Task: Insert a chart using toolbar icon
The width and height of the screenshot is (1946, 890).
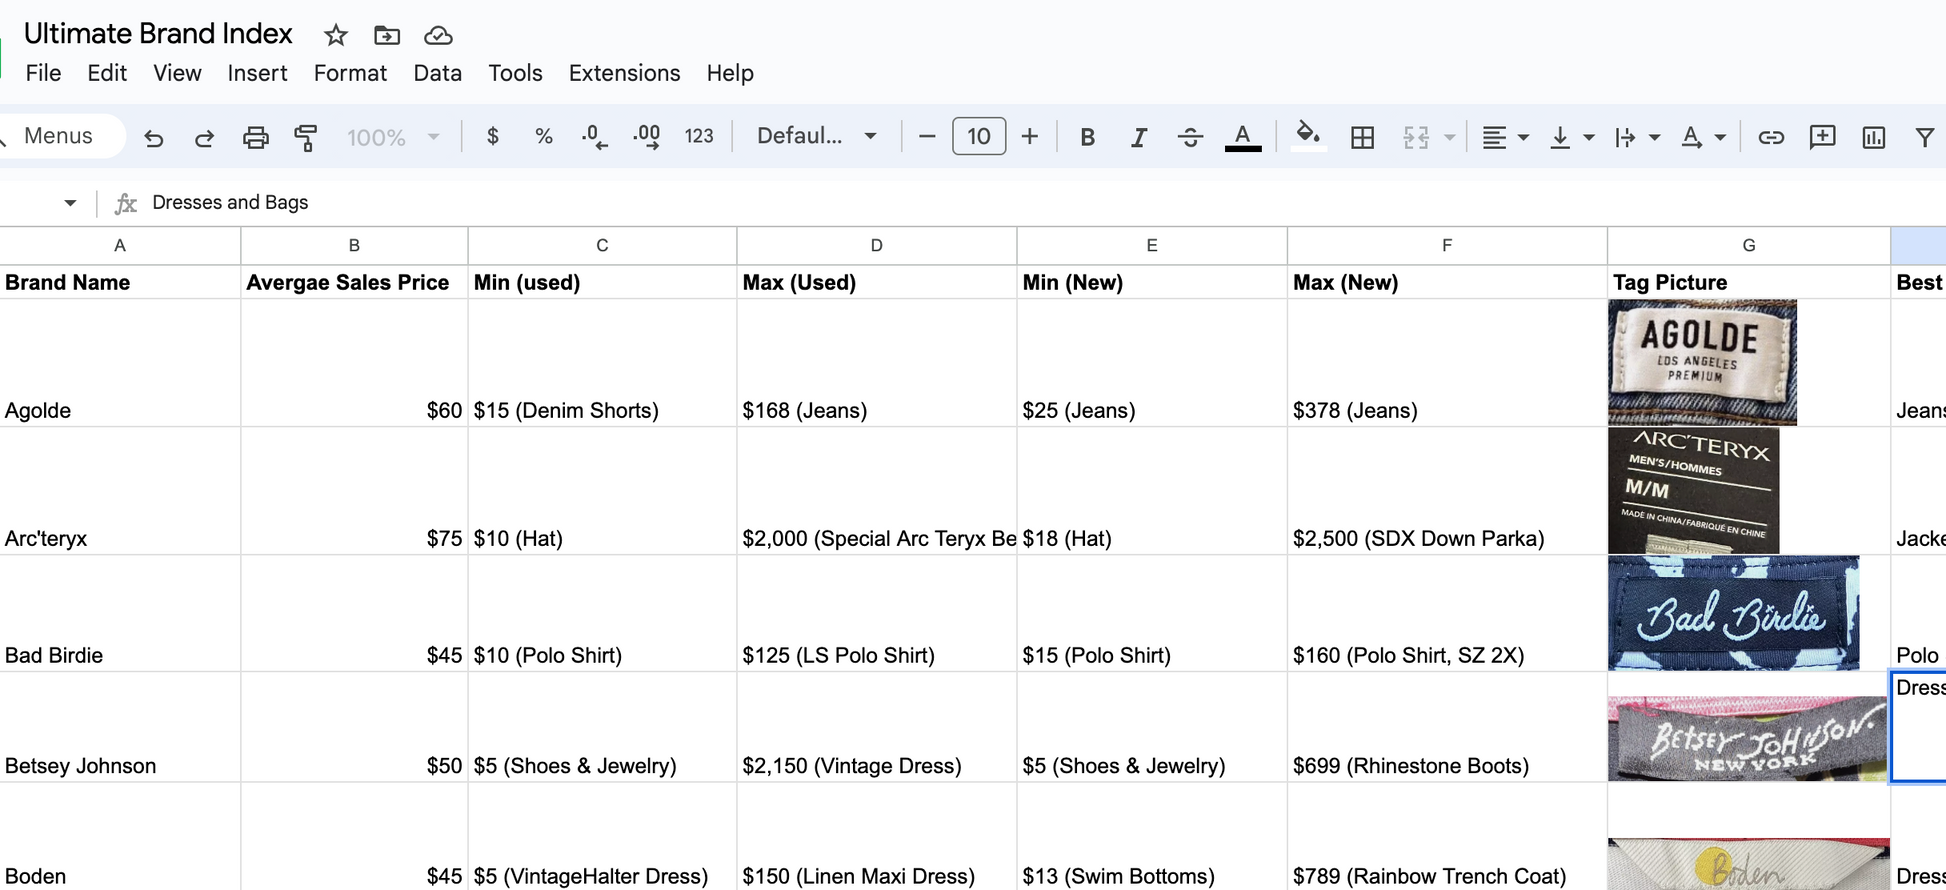Action: 1873,137
